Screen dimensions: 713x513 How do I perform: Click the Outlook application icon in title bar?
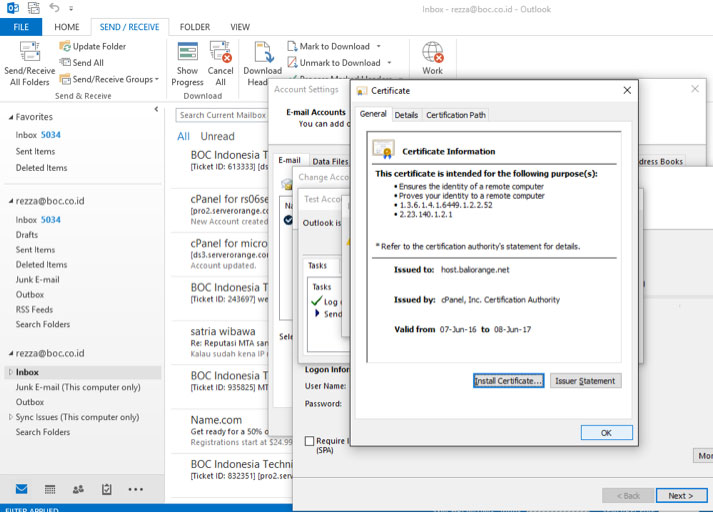coord(12,8)
